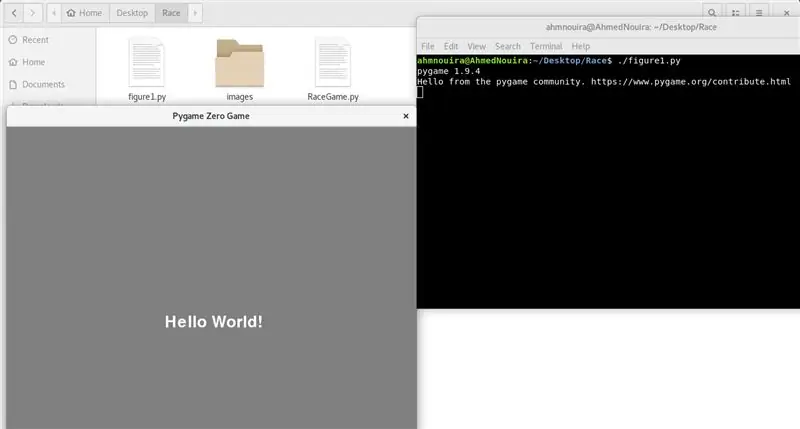Viewport: 800px width, 429px height.
Task: Open the Home path button
Action: [84, 13]
